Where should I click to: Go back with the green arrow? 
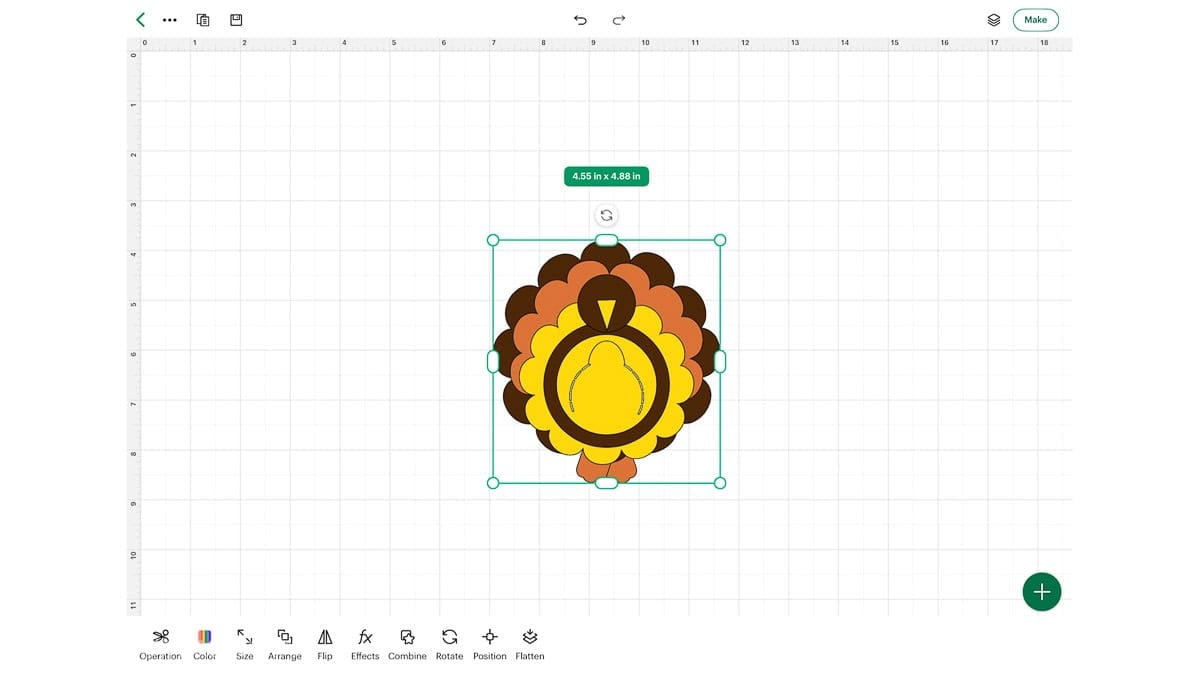click(x=141, y=19)
